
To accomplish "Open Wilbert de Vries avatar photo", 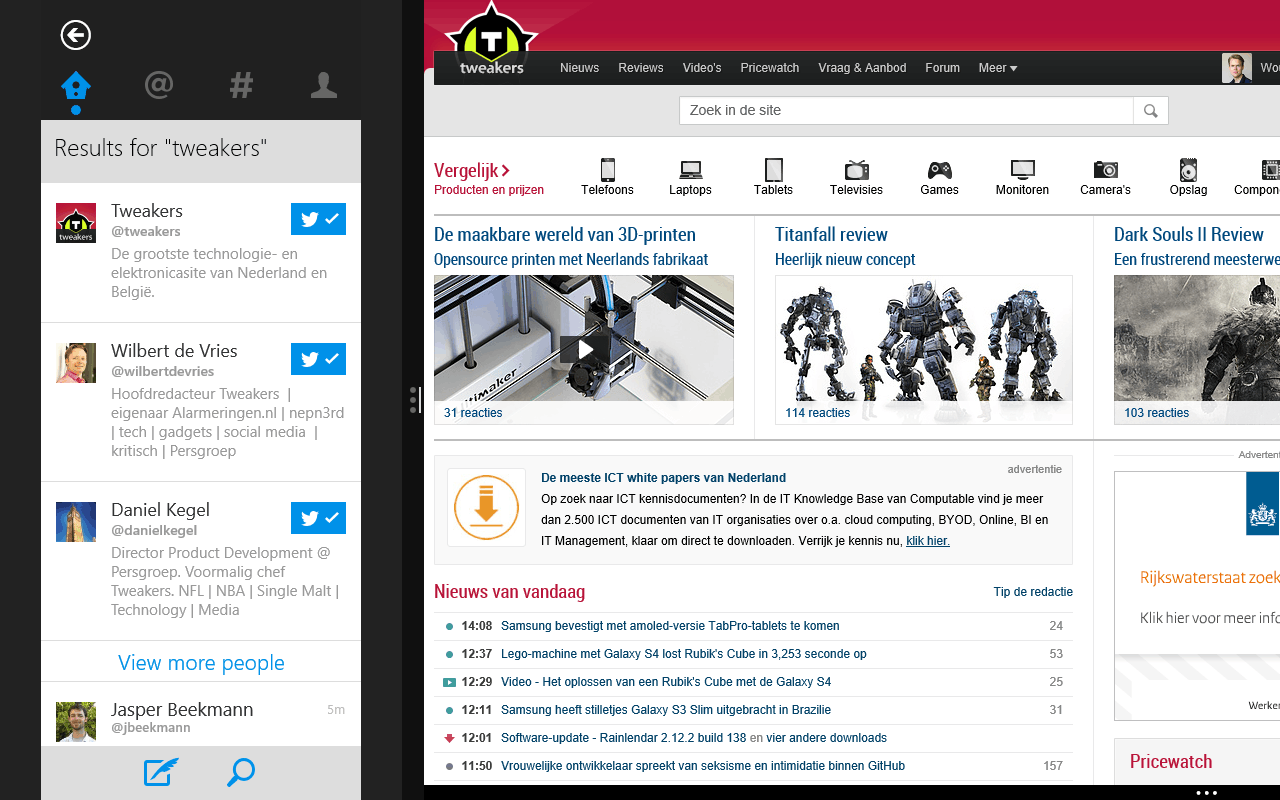I will (x=76, y=363).
